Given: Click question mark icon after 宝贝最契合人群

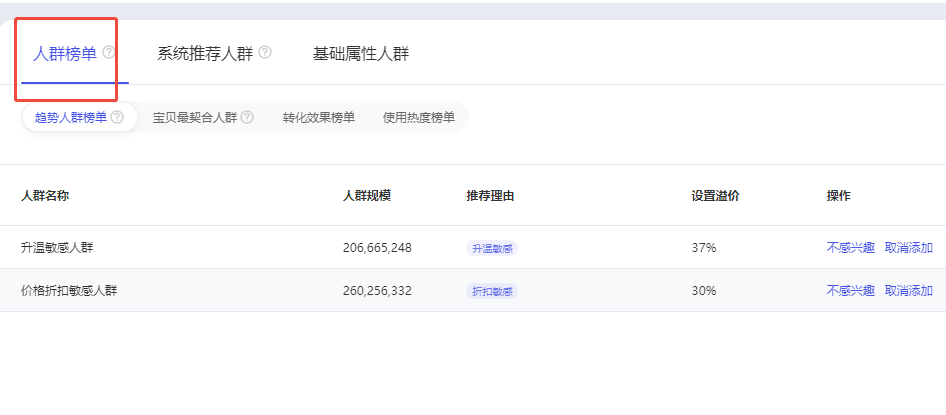Looking at the screenshot, I should click(x=247, y=118).
